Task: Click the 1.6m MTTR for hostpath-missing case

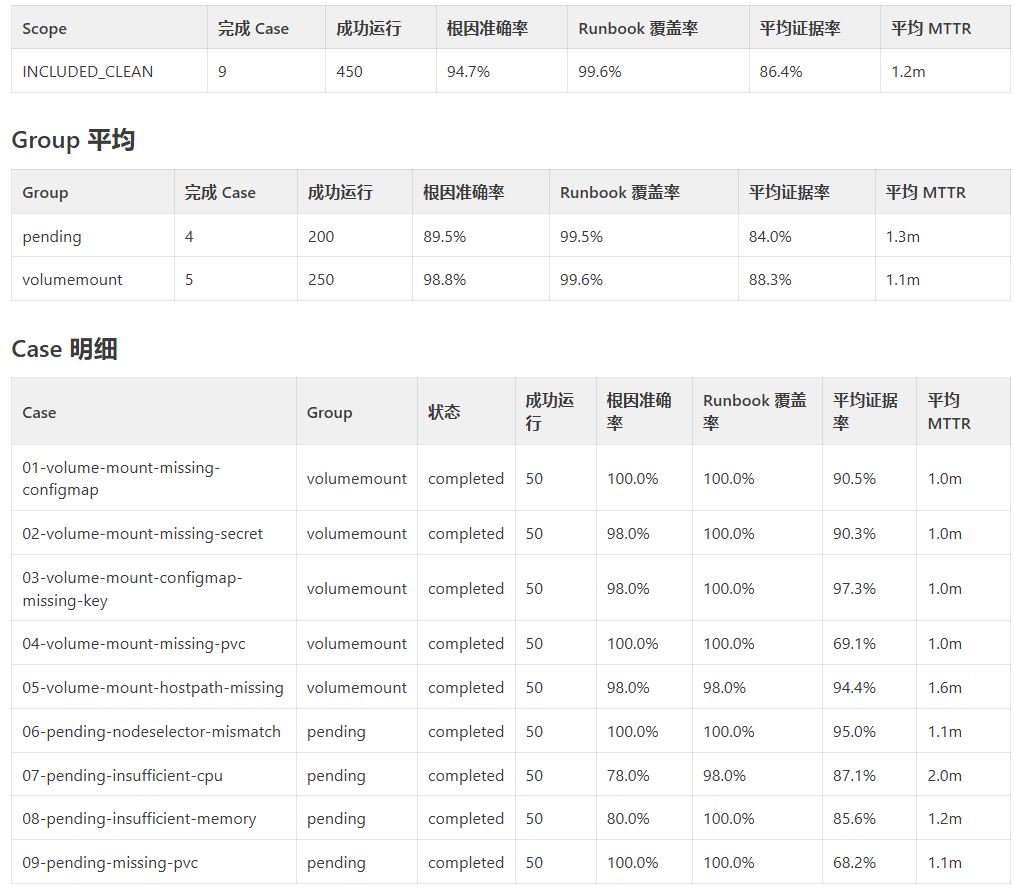Action: click(944, 687)
